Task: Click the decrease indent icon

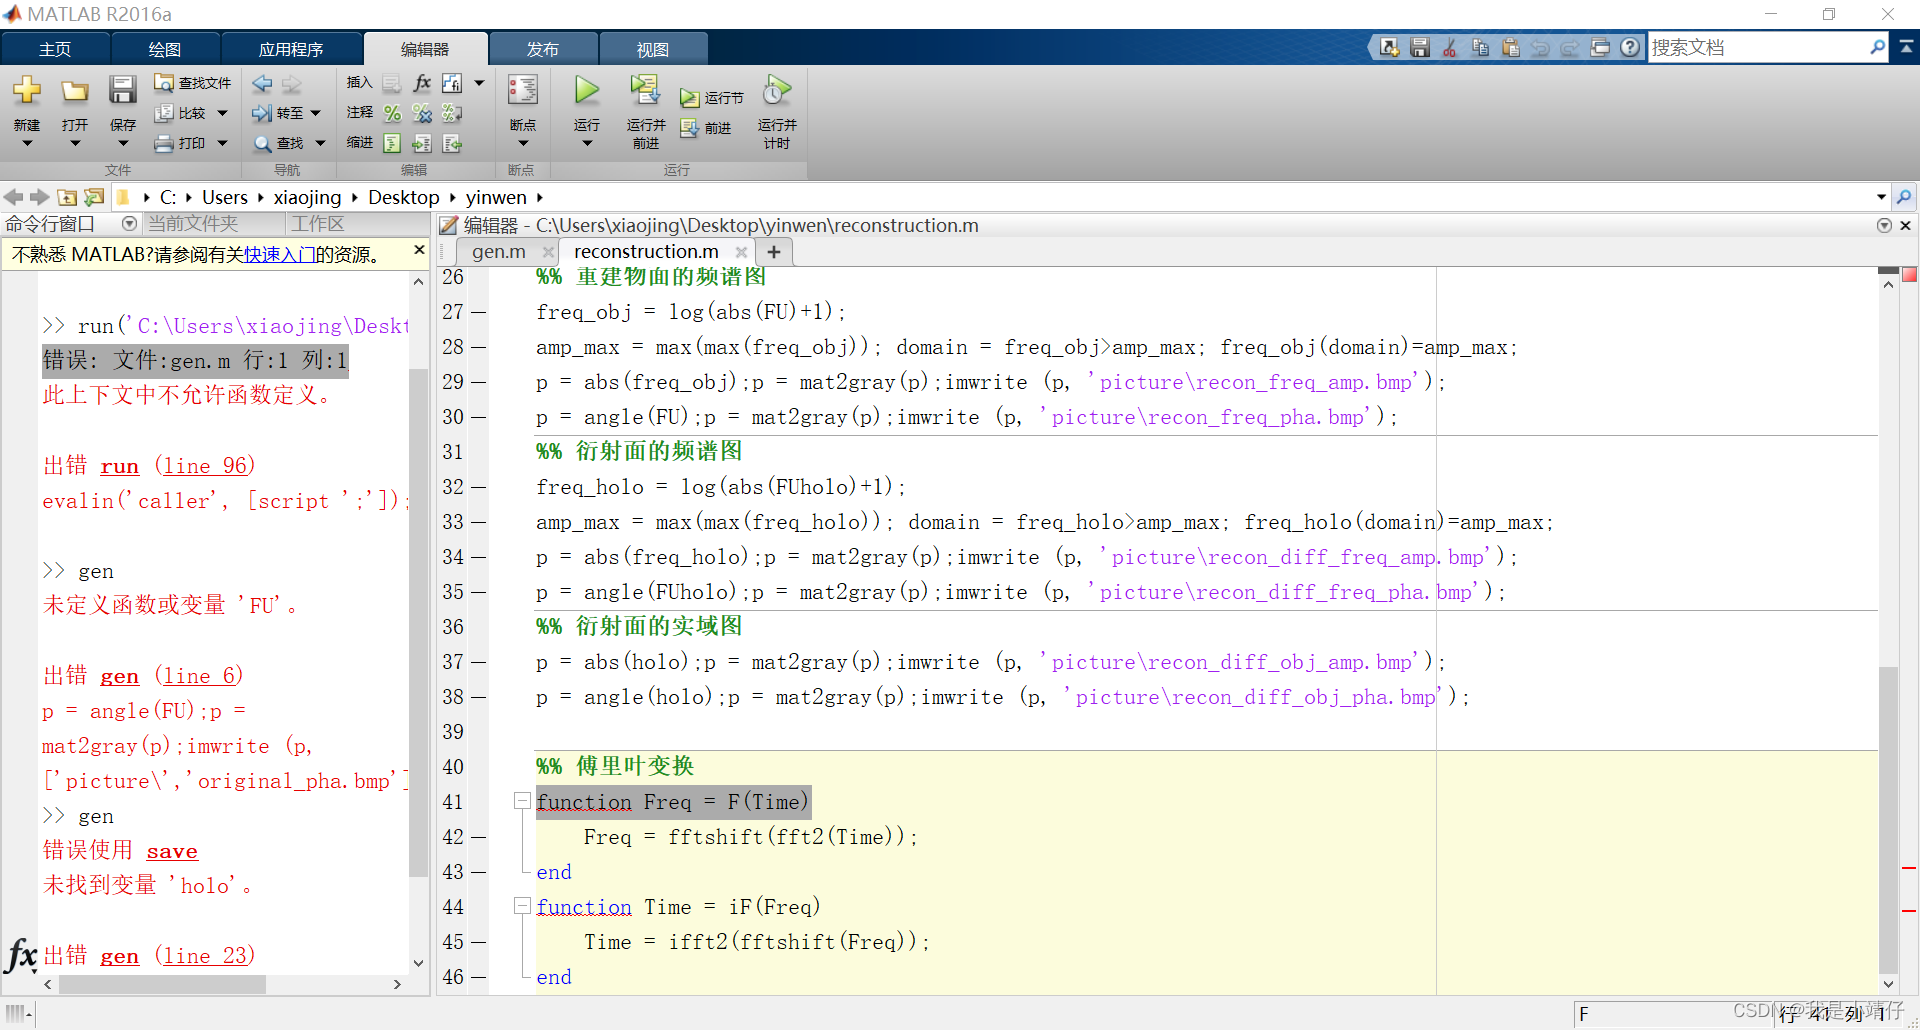Action: tap(452, 144)
